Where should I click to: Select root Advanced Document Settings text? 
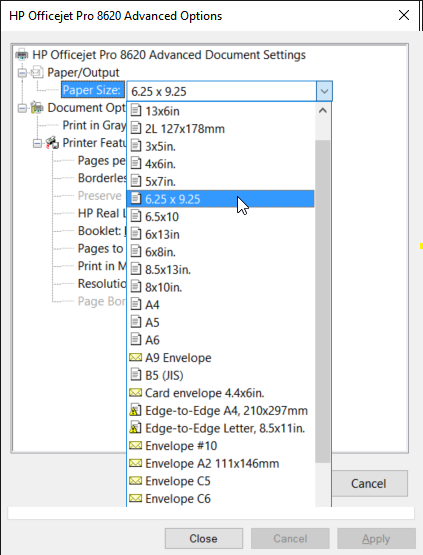coord(169,55)
